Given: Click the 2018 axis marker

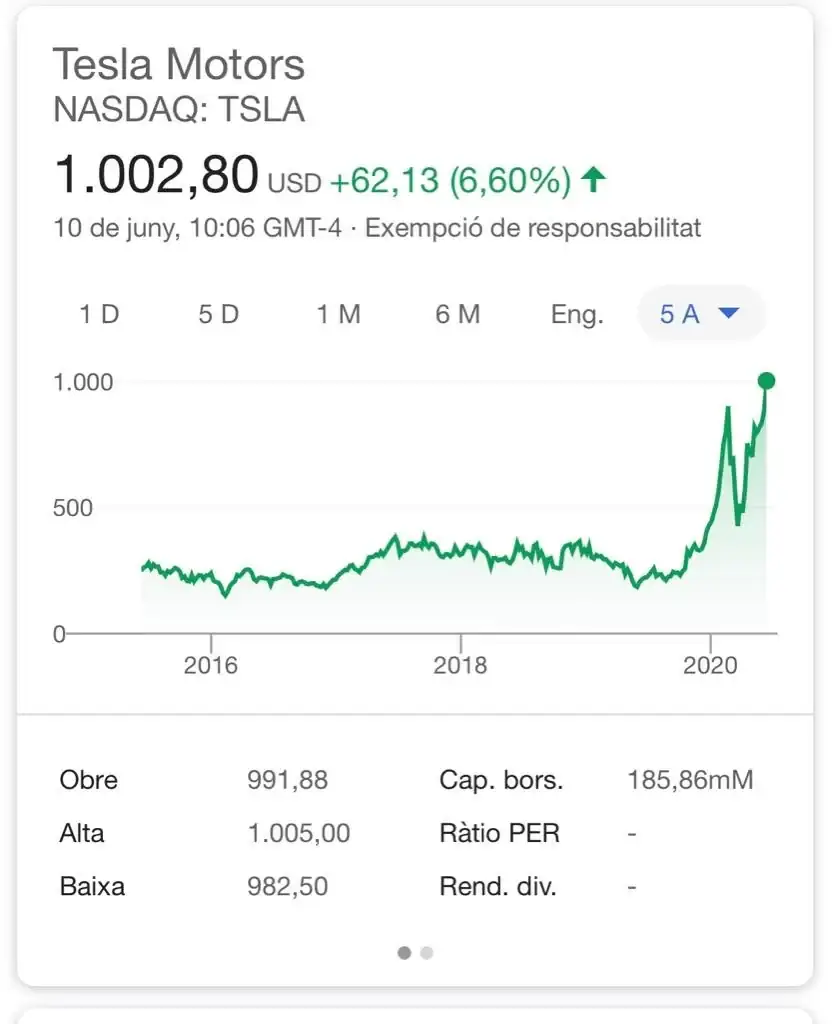Looking at the screenshot, I should [460, 665].
